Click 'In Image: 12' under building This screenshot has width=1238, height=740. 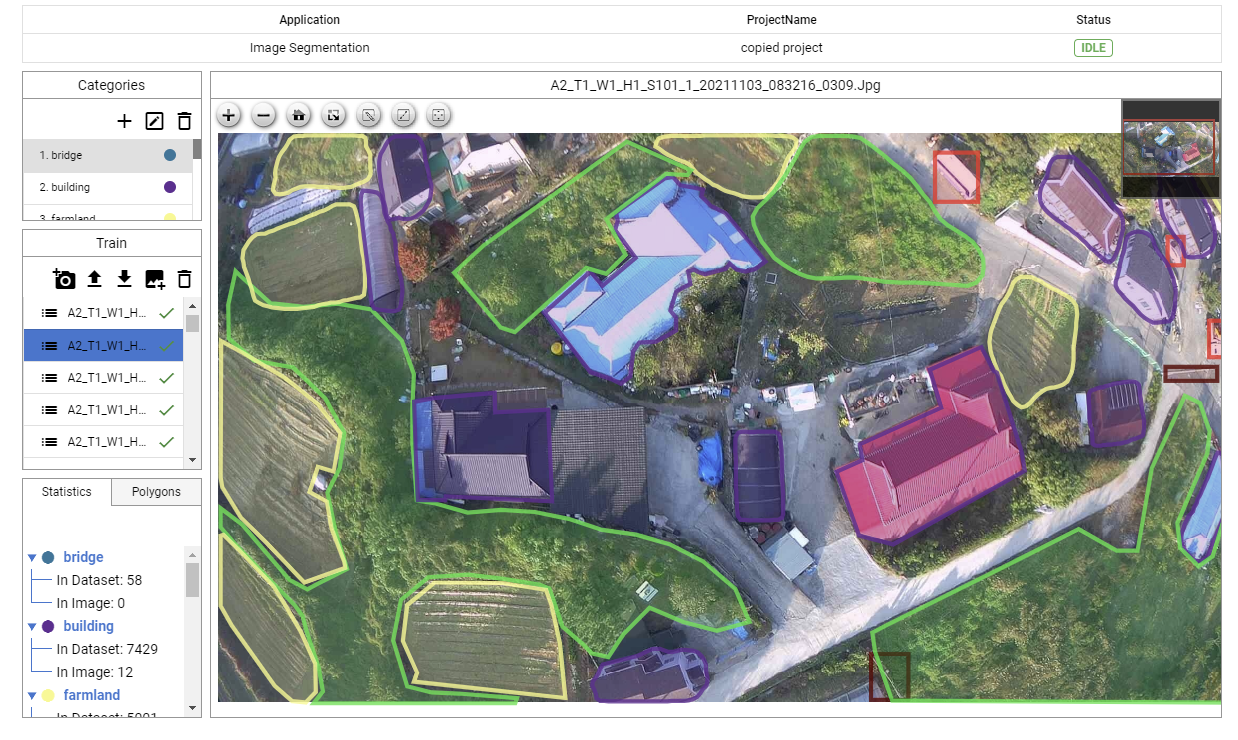point(95,672)
